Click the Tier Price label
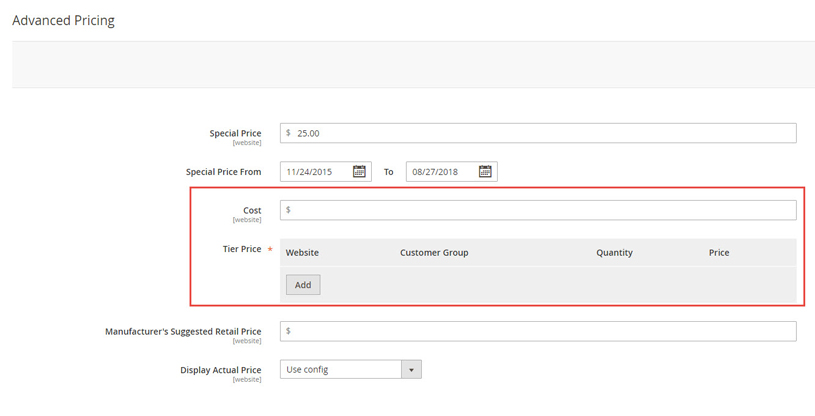Viewport: 815px width, 416px height. 242,249
